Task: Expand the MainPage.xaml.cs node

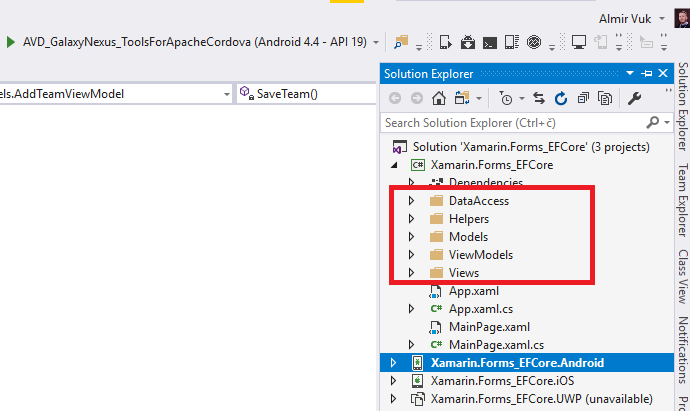Action: (411, 345)
